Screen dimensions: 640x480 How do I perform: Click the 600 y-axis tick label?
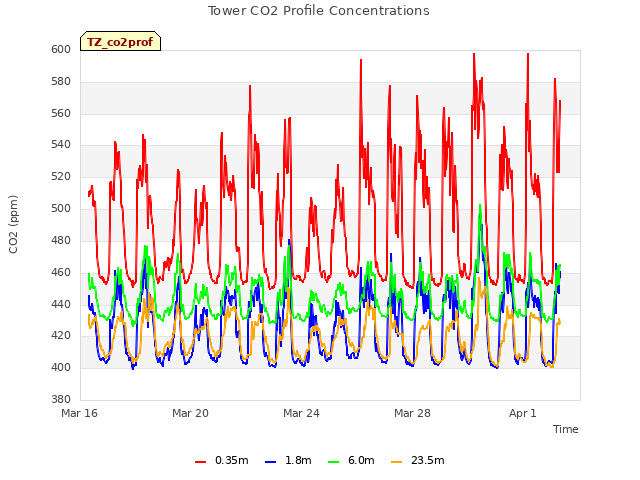pyautogui.click(x=61, y=50)
